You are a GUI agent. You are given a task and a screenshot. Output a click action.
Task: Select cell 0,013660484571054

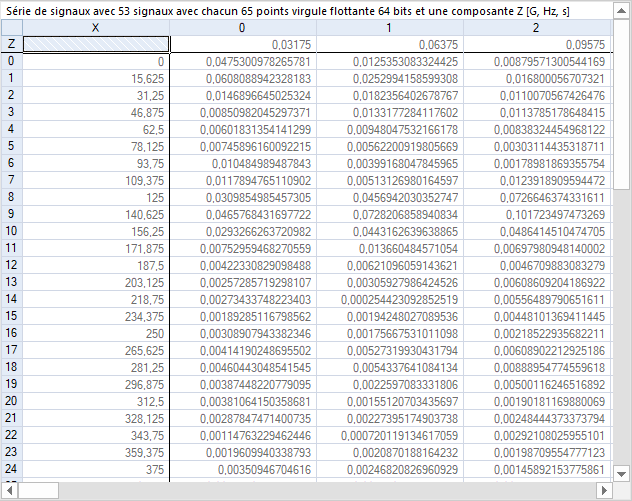tap(390, 248)
